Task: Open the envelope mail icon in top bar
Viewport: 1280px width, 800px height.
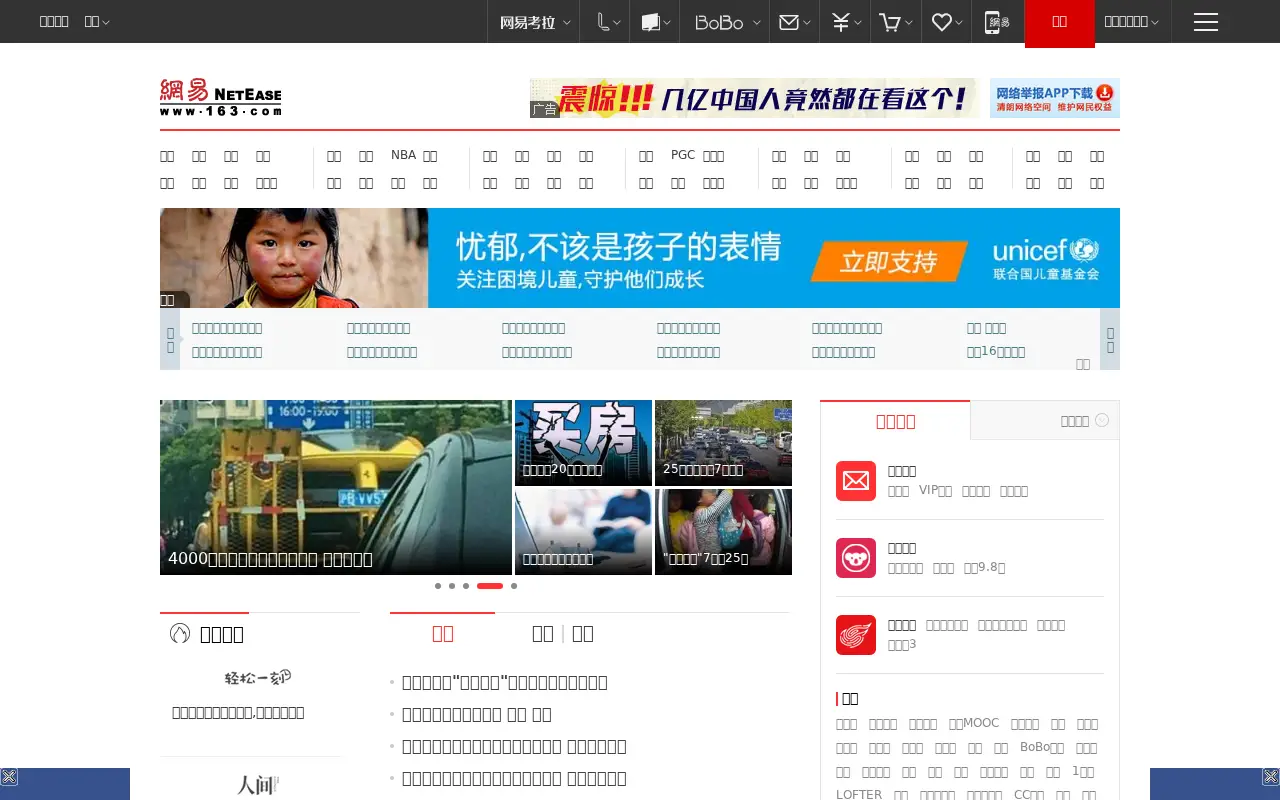Action: click(x=789, y=22)
